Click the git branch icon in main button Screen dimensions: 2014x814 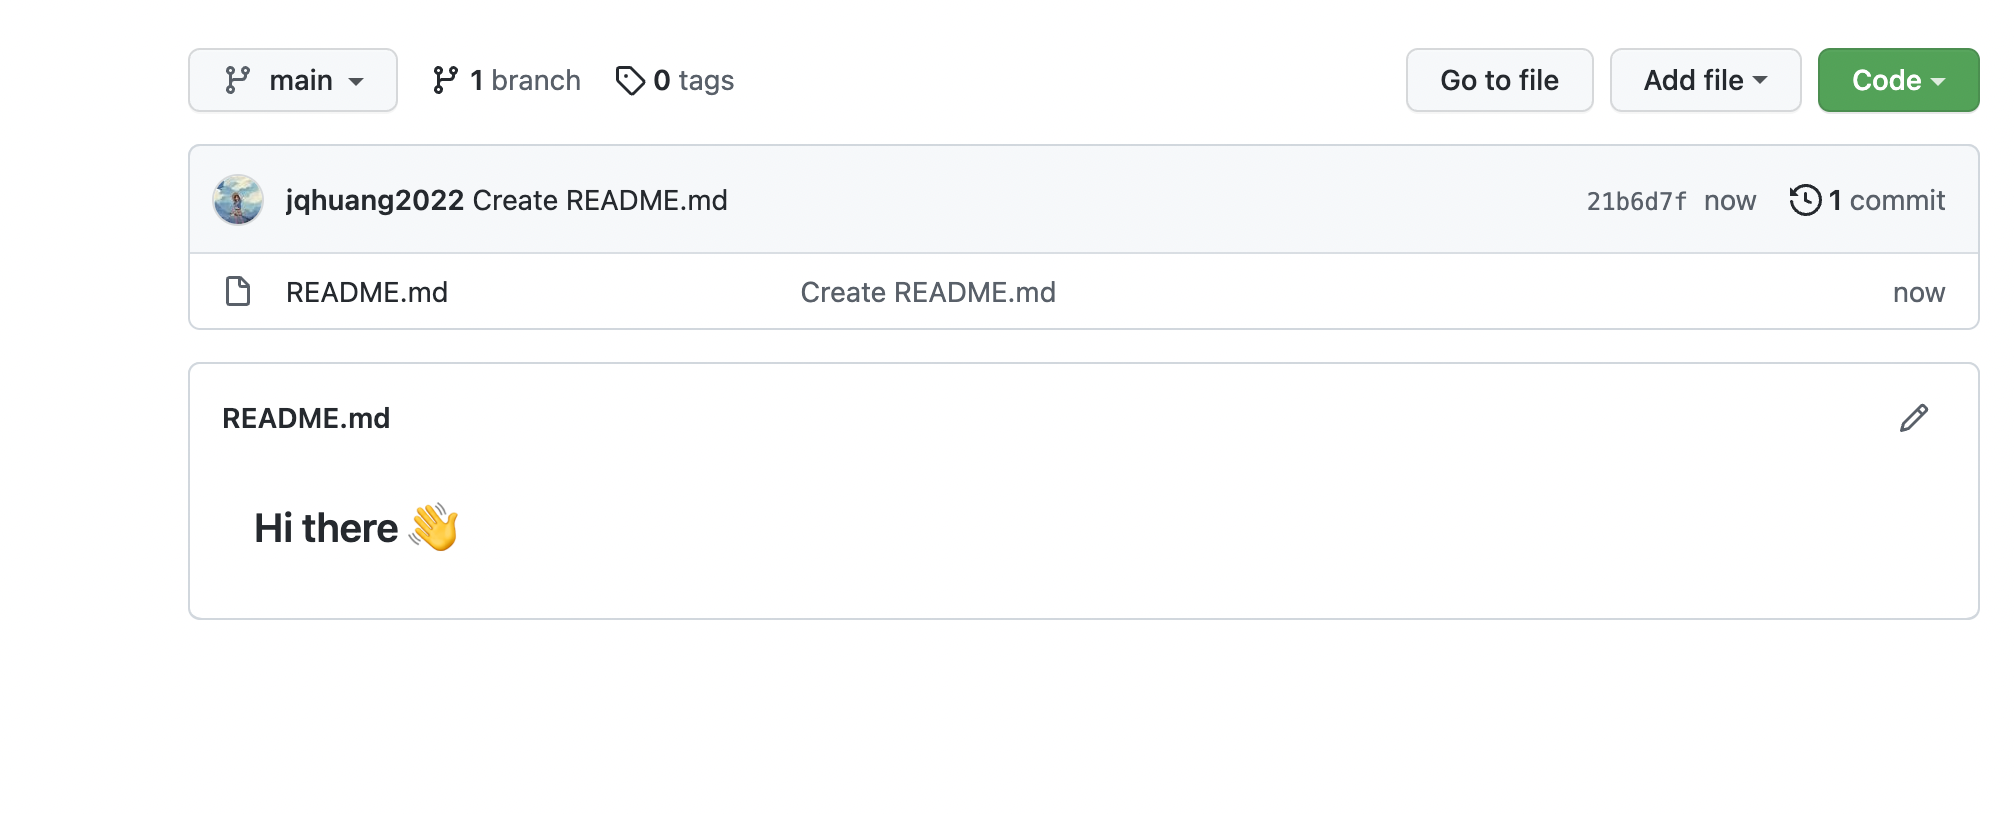(237, 80)
